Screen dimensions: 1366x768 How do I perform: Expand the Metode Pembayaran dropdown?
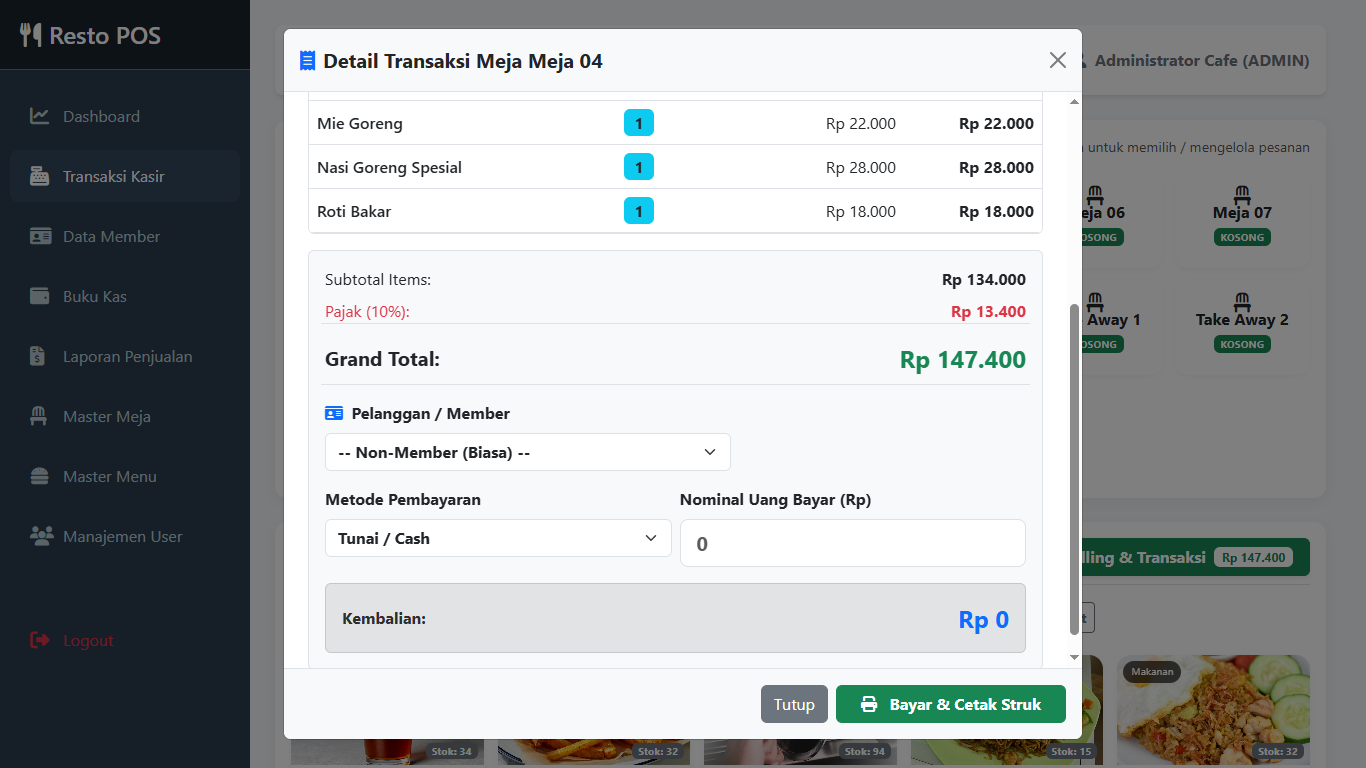[498, 538]
